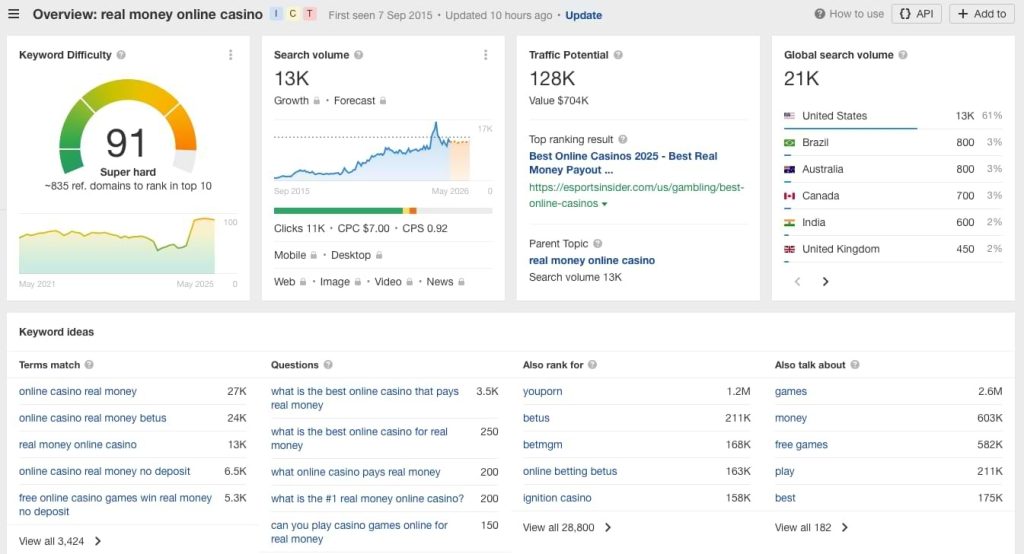Open Search volume card three-dot menu
This screenshot has width=1024, height=554.
click(x=486, y=55)
